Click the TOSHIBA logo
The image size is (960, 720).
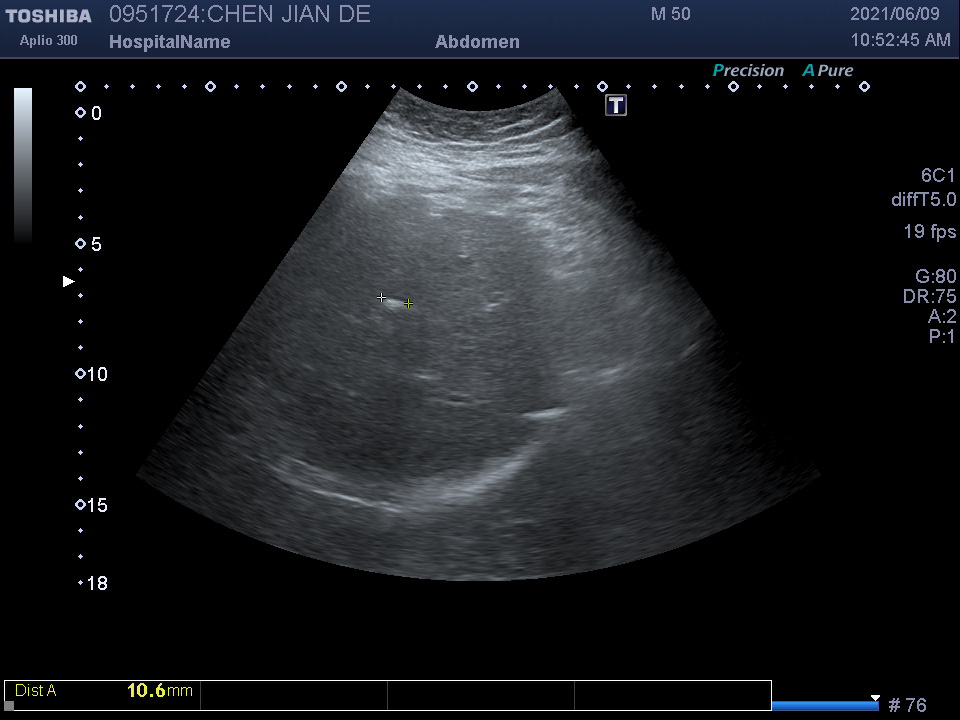48,16
